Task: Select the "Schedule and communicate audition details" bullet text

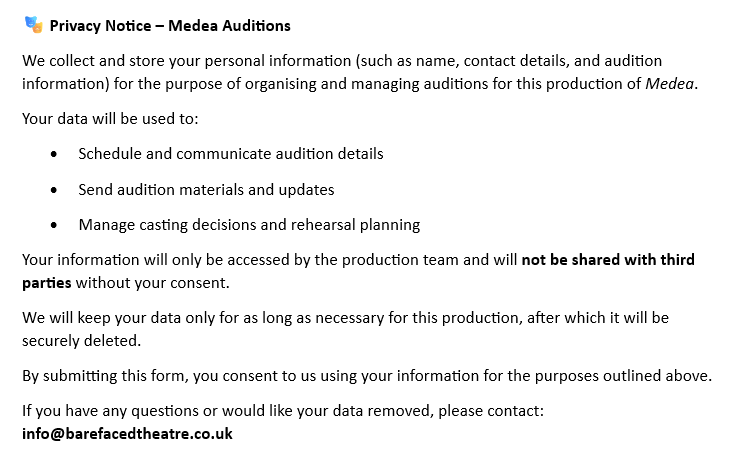Action: click(x=230, y=154)
